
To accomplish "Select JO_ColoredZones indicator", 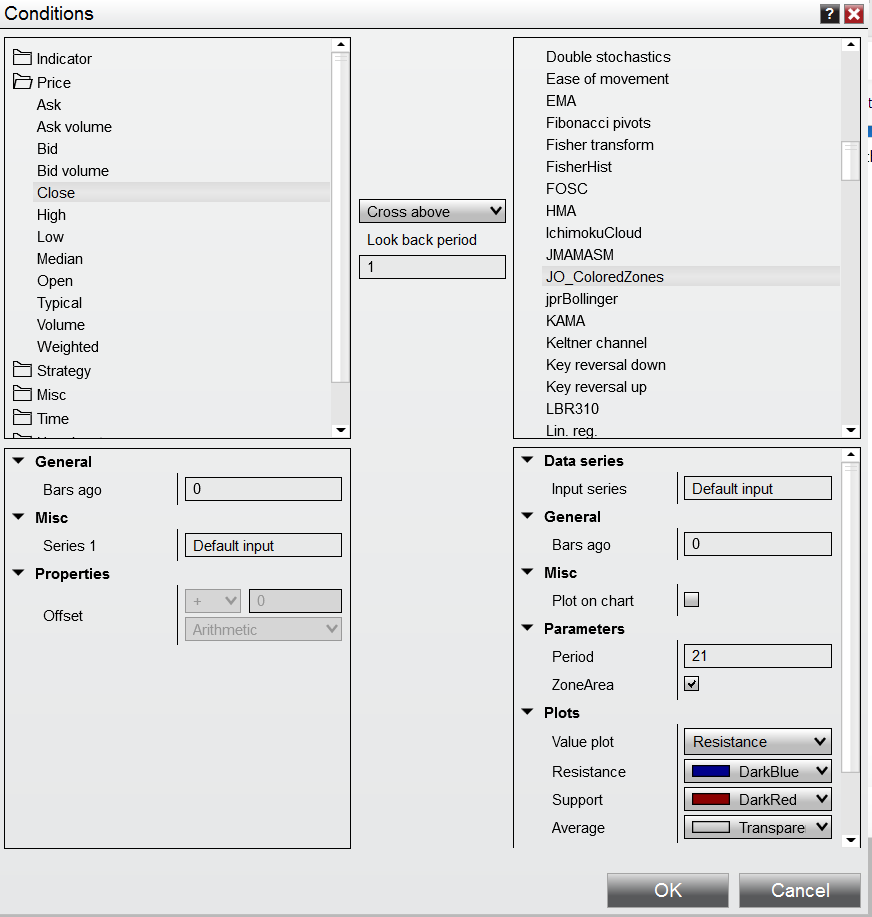I will coord(691,277).
